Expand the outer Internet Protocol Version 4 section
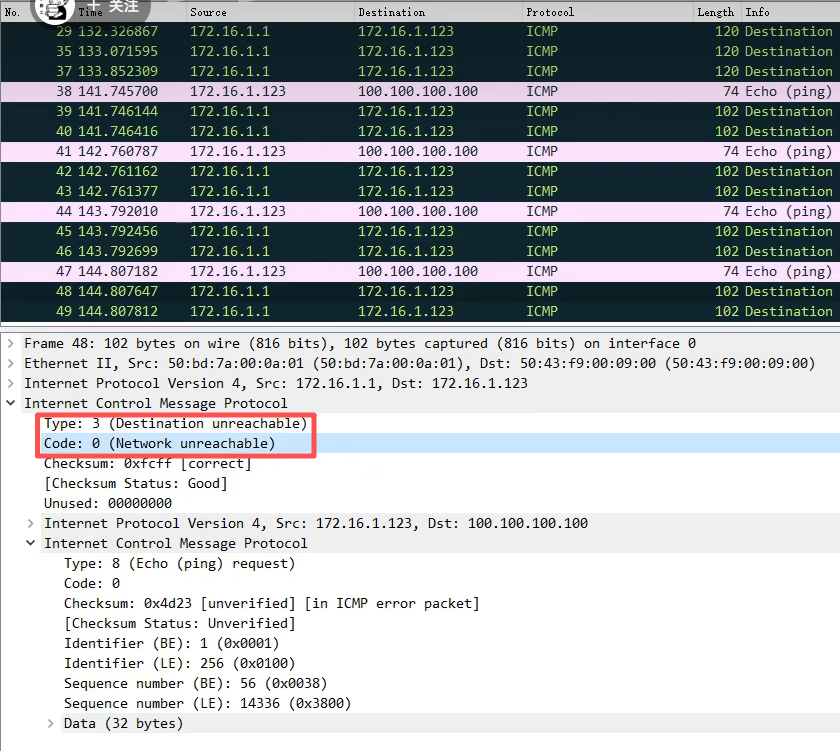 (x=11, y=383)
